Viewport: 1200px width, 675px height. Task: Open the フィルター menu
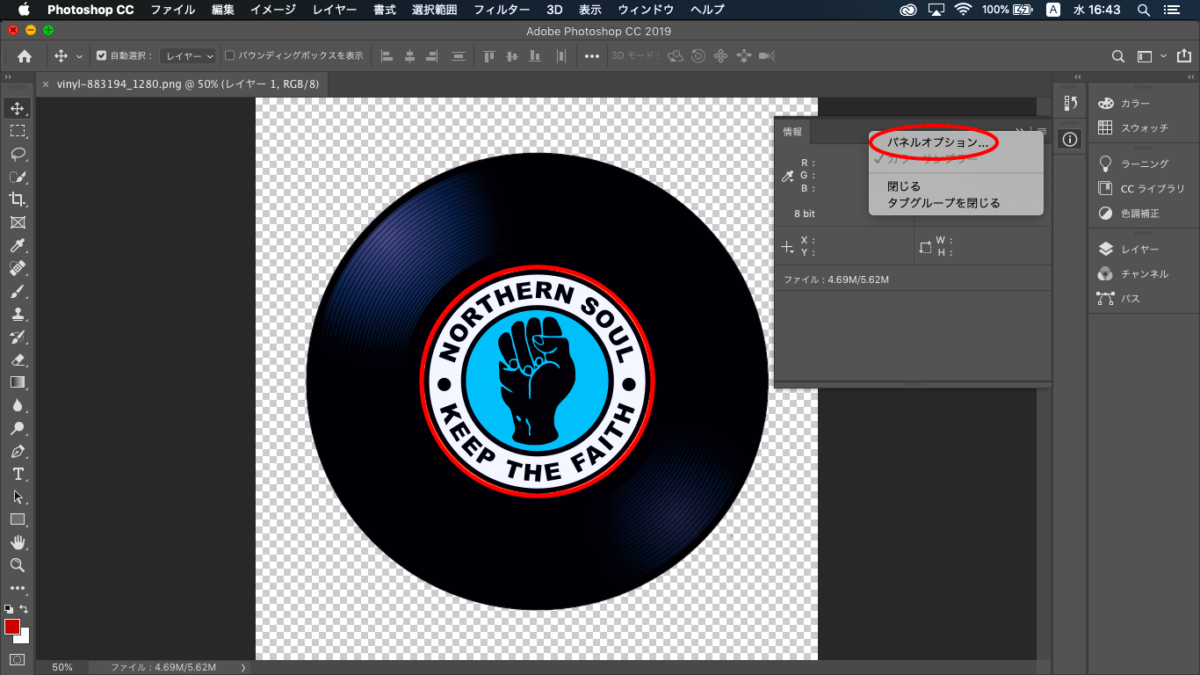click(501, 9)
